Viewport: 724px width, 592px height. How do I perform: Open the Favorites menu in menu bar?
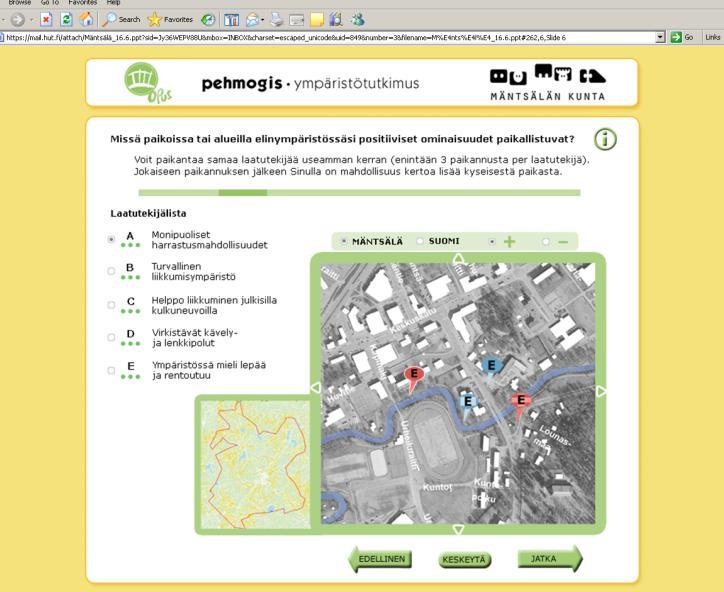82,3
